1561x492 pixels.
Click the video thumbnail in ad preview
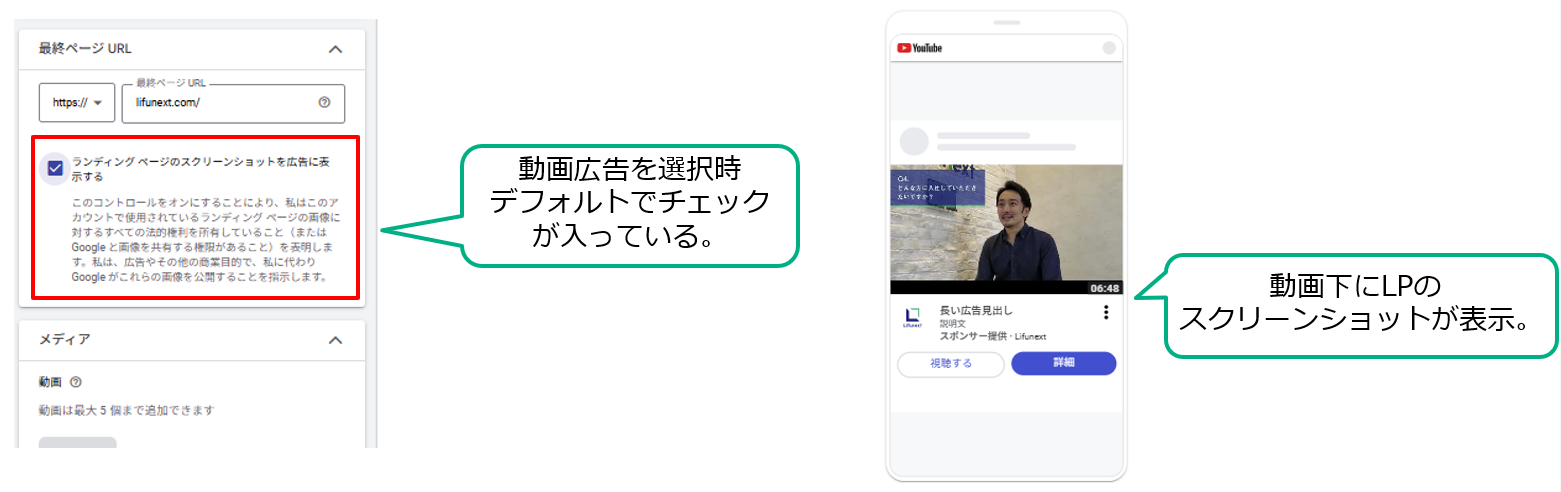(x=1006, y=230)
